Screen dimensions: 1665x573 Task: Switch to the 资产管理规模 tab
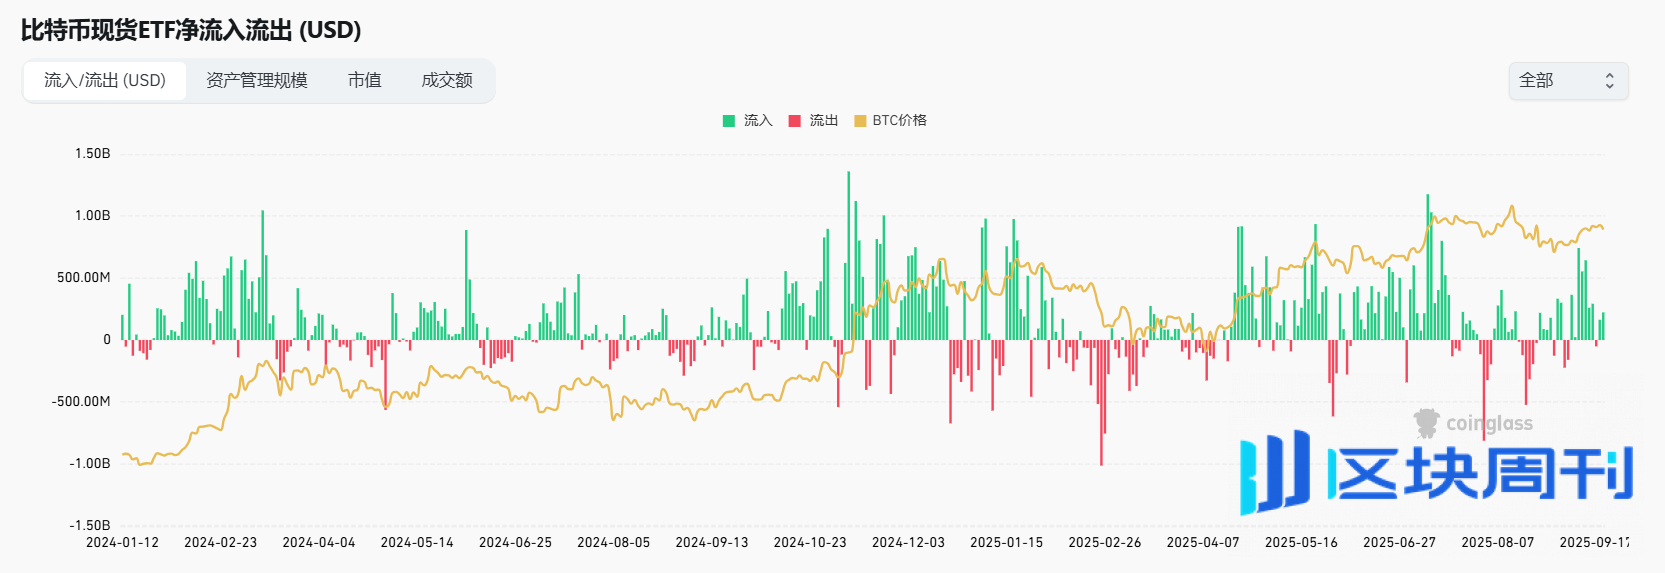pyautogui.click(x=256, y=80)
